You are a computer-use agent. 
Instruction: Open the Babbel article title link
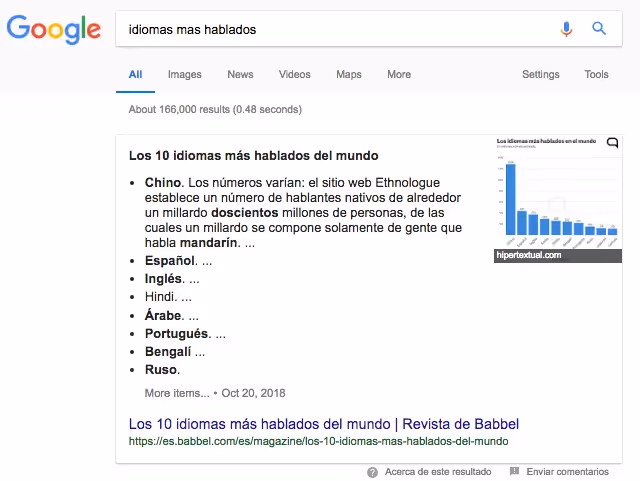click(324, 424)
